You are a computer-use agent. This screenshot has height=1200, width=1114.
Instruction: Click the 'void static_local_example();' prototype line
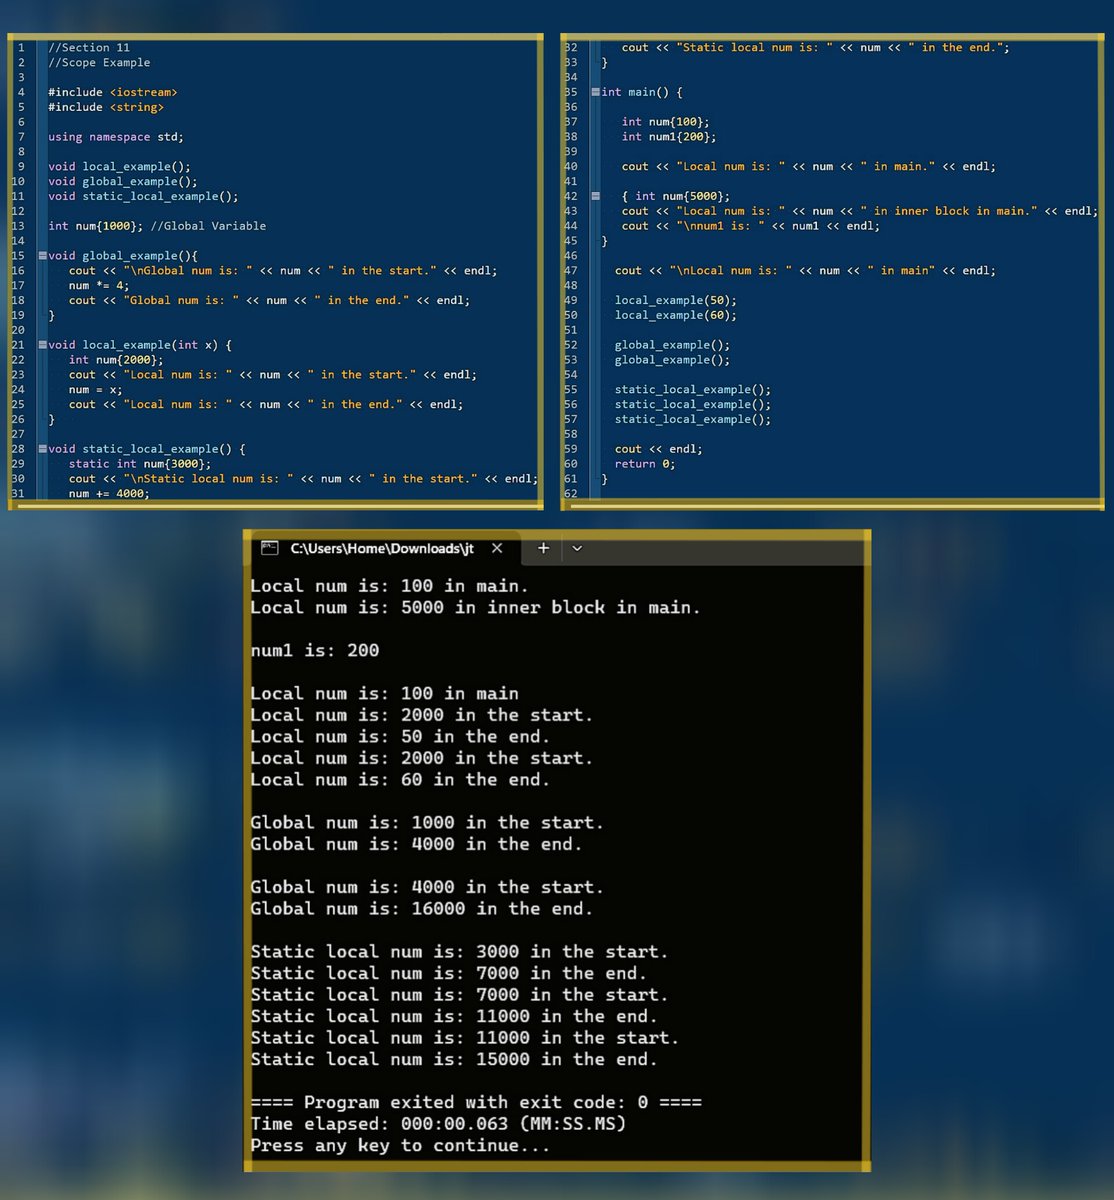pos(143,196)
